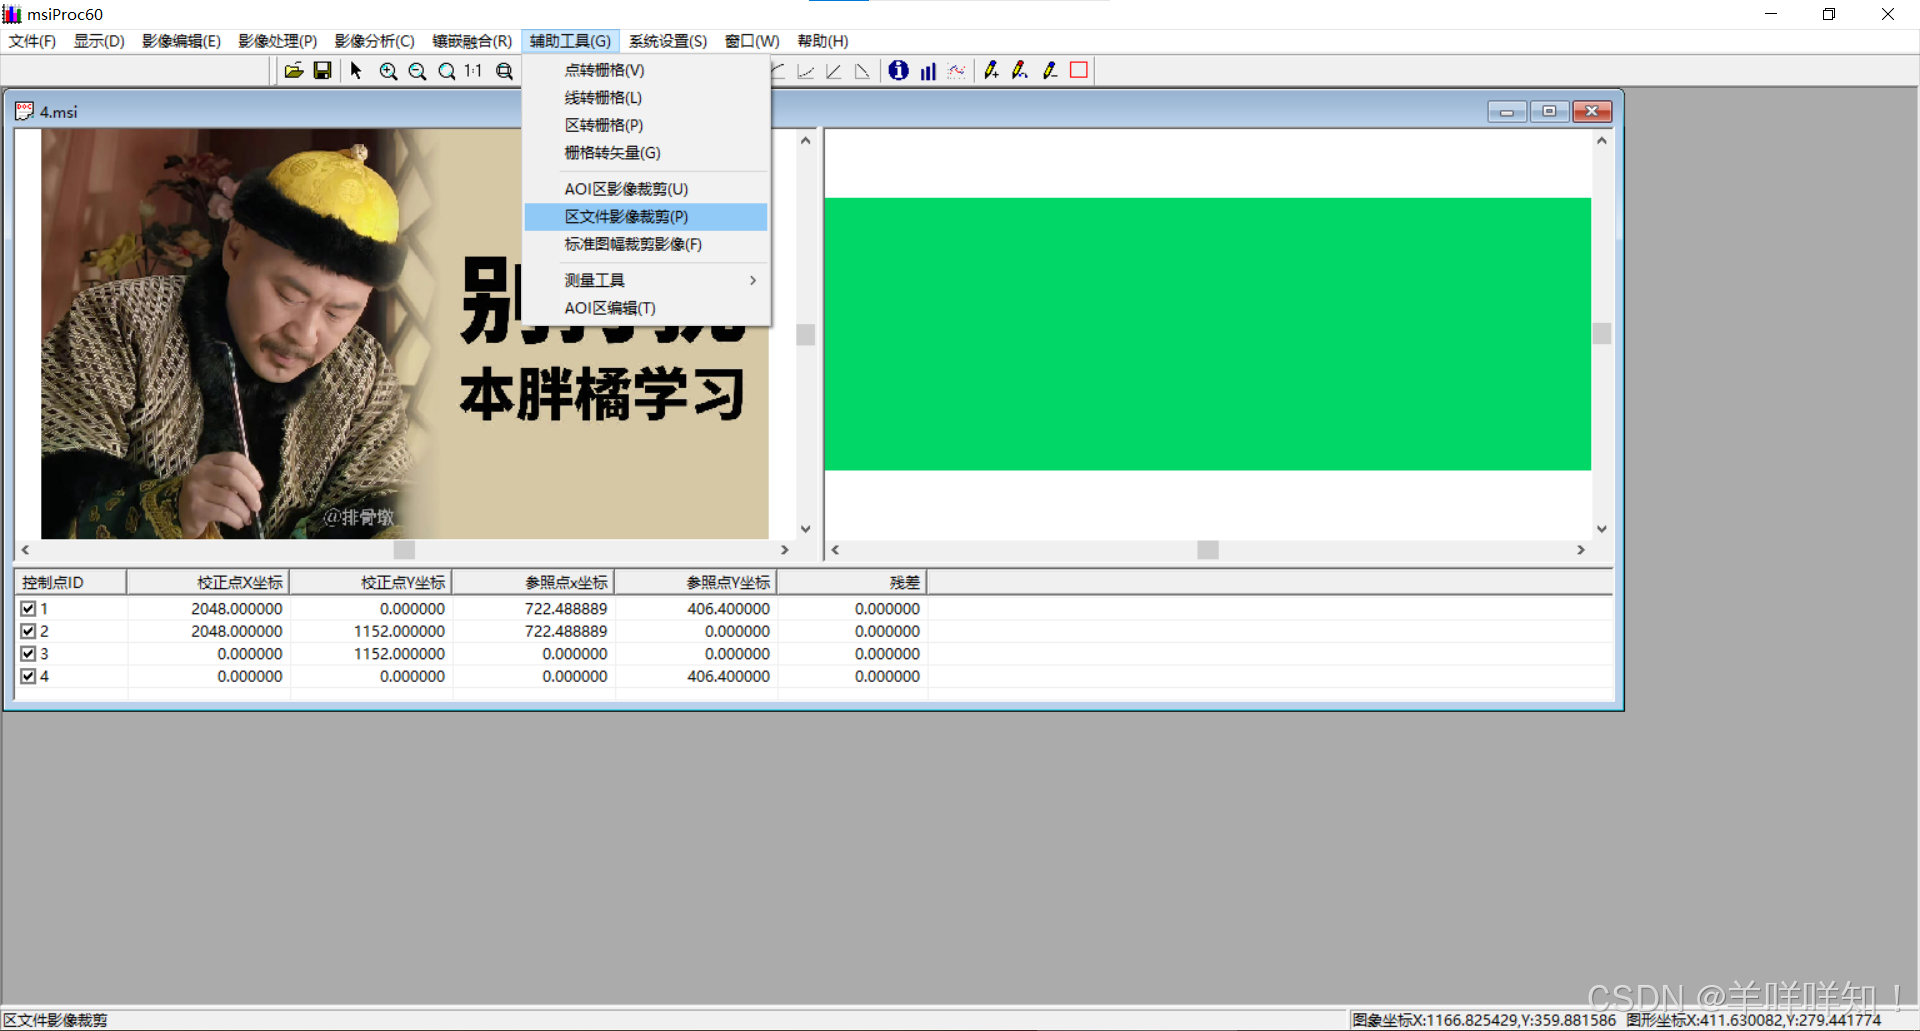Click left image pane vertical scrollbar thumb
This screenshot has height=1031, width=1920.
tap(806, 334)
